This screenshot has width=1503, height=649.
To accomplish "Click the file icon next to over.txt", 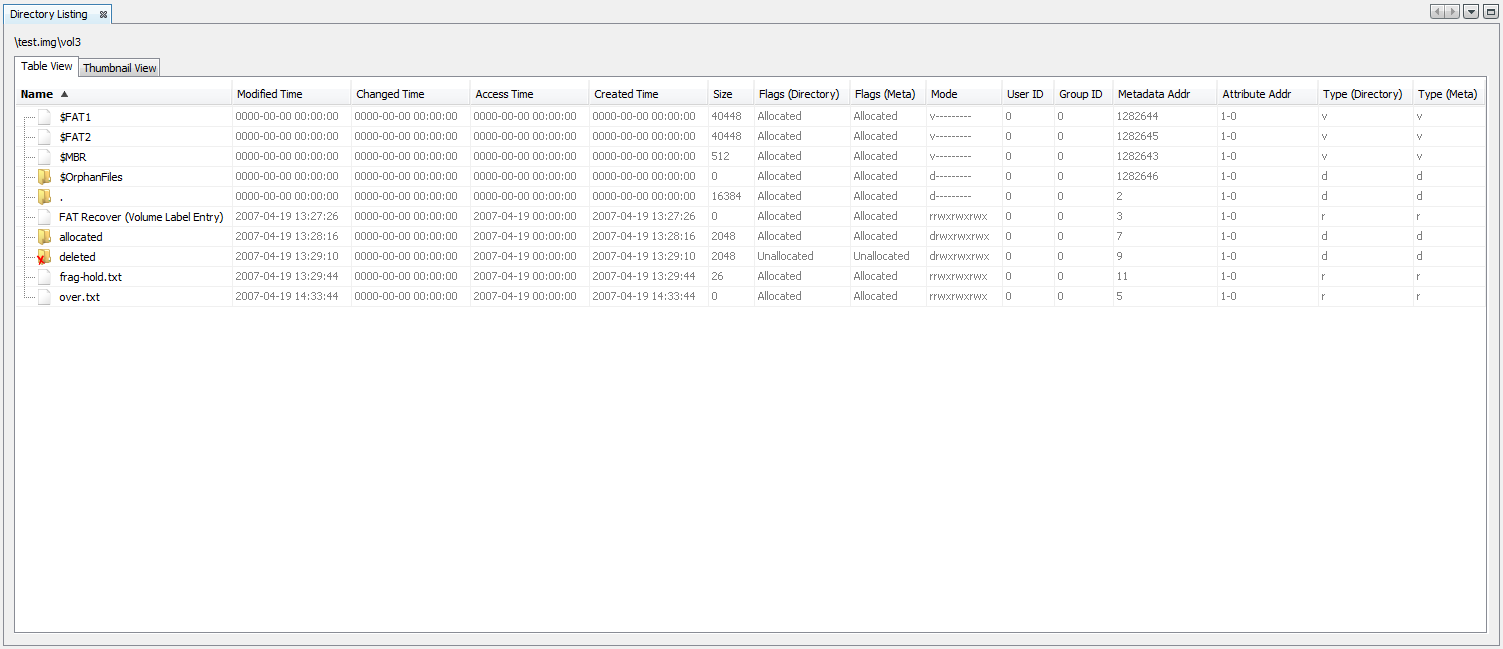I will tap(44, 296).
